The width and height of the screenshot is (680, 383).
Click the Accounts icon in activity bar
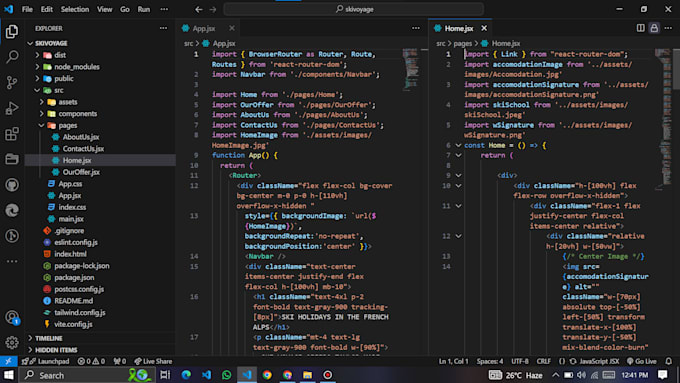(12, 318)
